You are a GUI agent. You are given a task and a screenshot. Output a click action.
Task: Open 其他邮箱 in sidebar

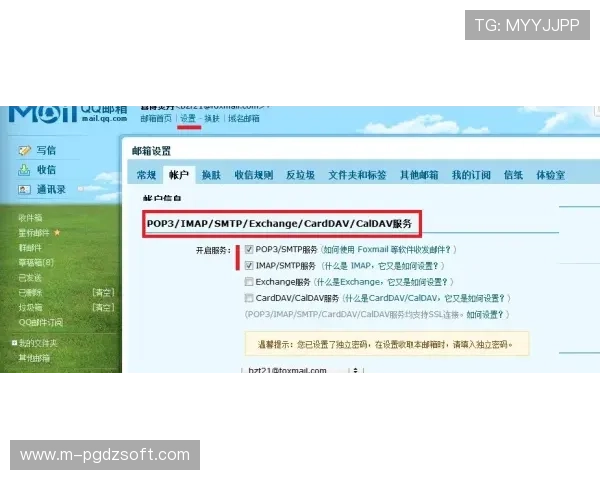tap(34, 358)
